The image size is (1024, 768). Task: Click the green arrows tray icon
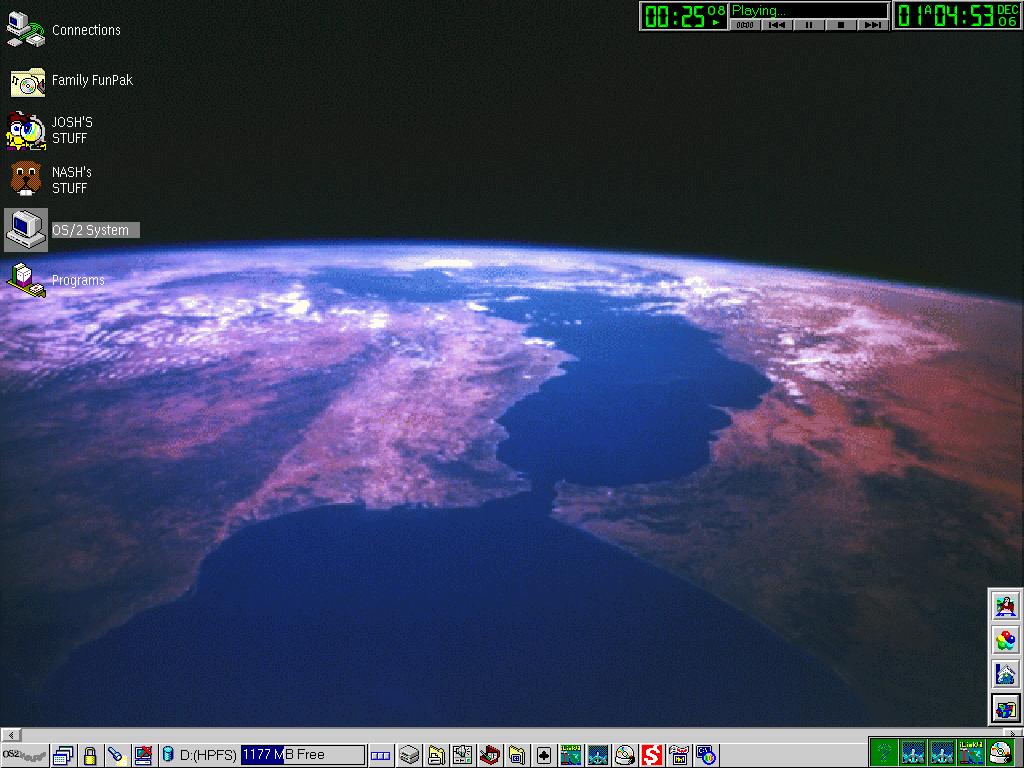tap(884, 754)
